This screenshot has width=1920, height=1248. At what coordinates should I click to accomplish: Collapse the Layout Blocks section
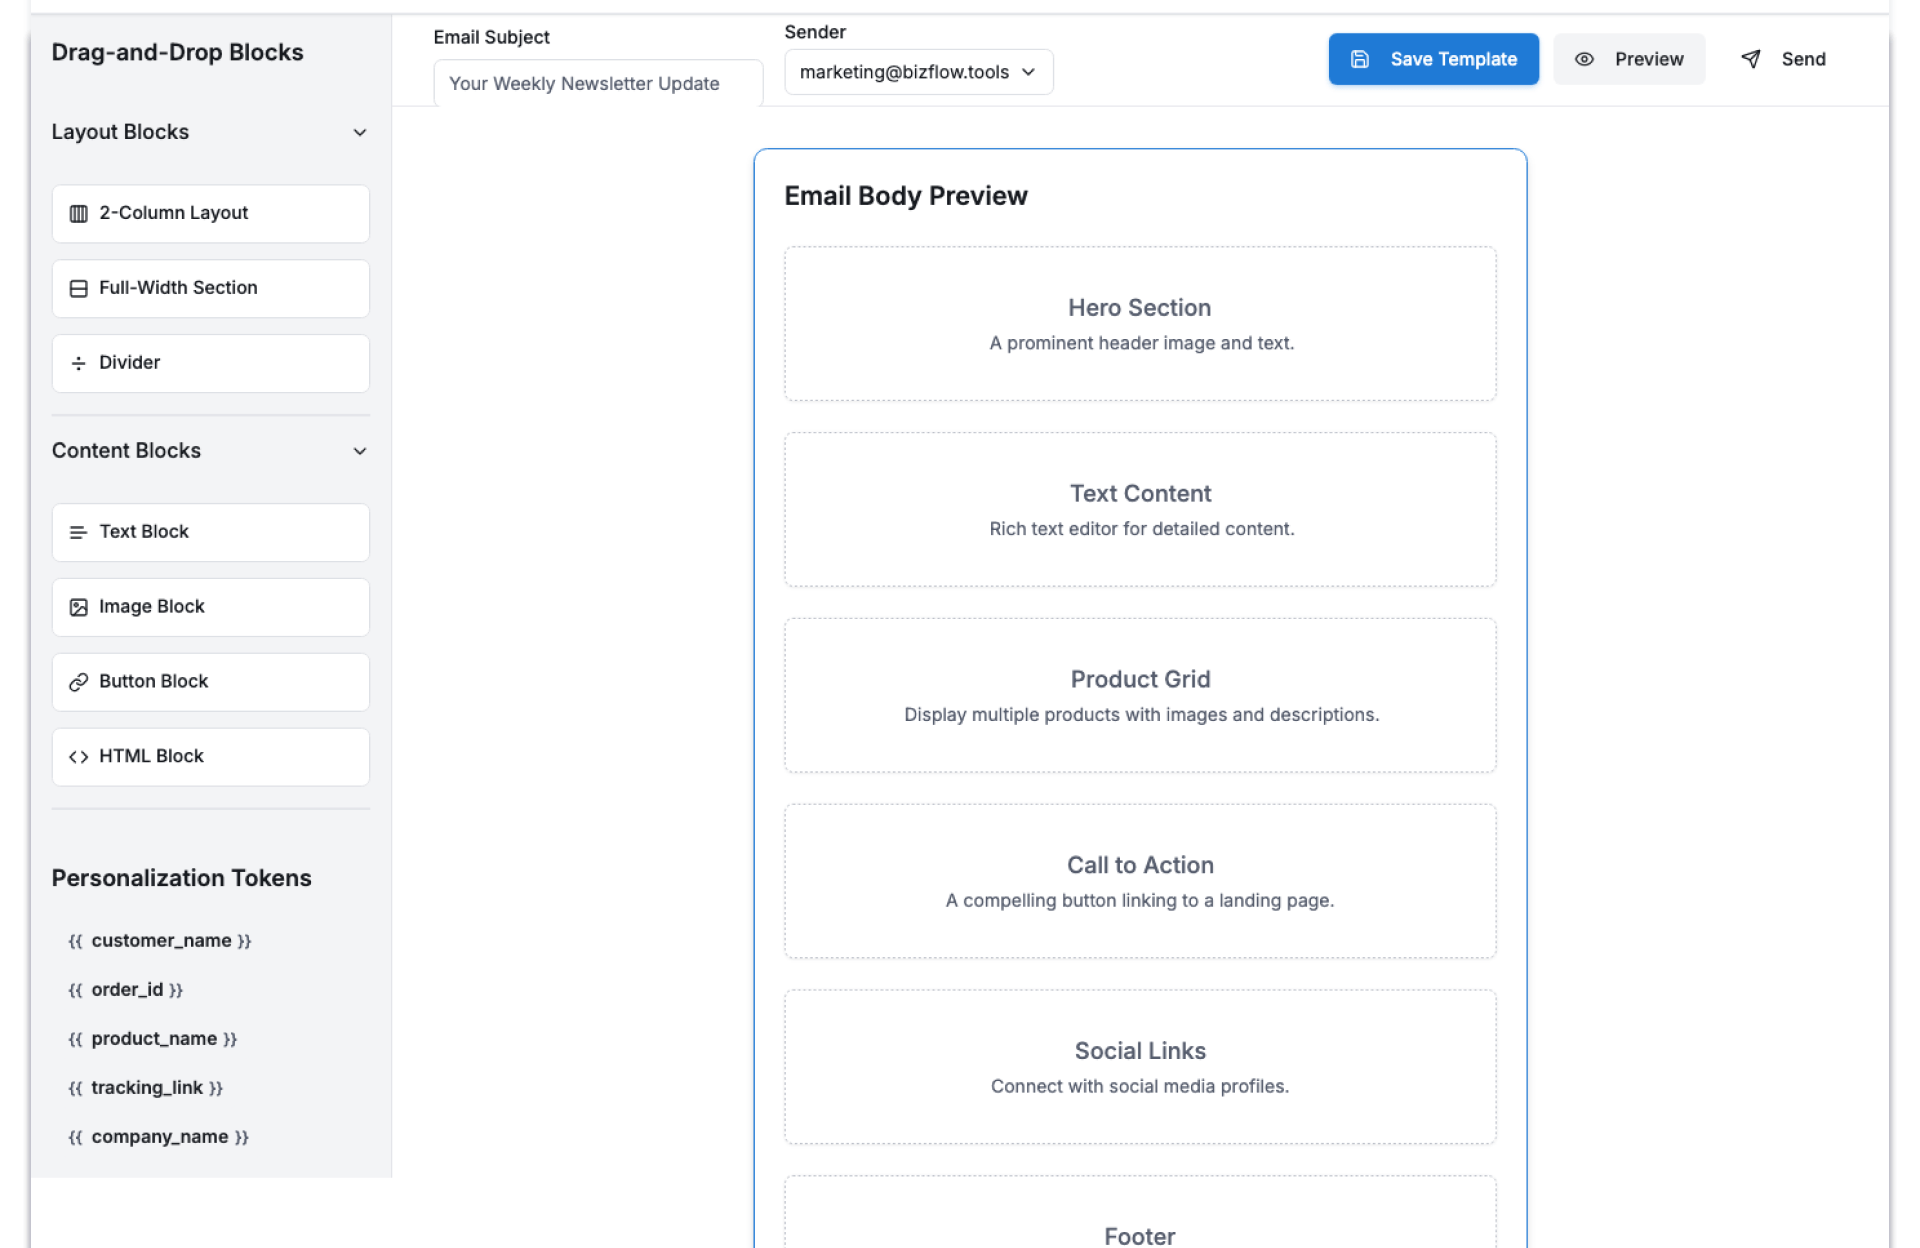pos(359,133)
